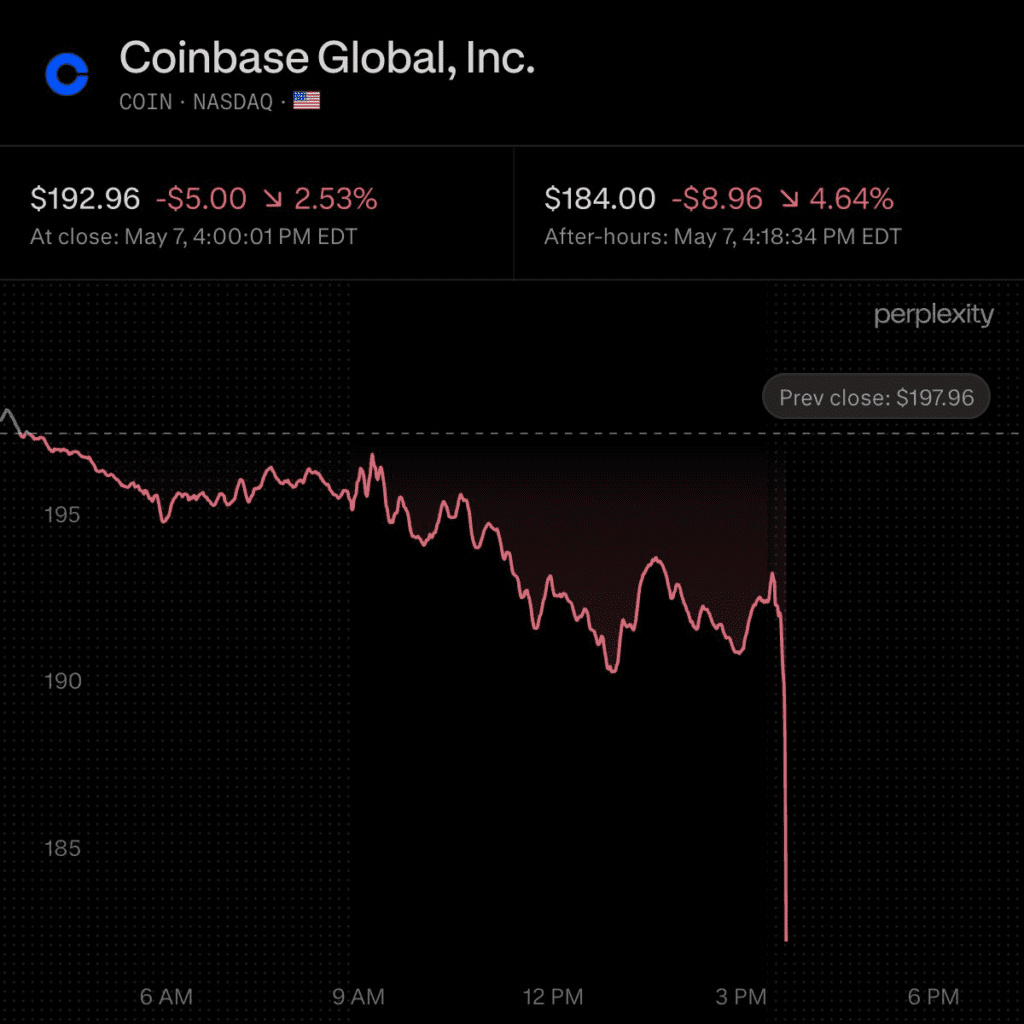
Task: Click the 185 price axis label
Action: pos(63,848)
